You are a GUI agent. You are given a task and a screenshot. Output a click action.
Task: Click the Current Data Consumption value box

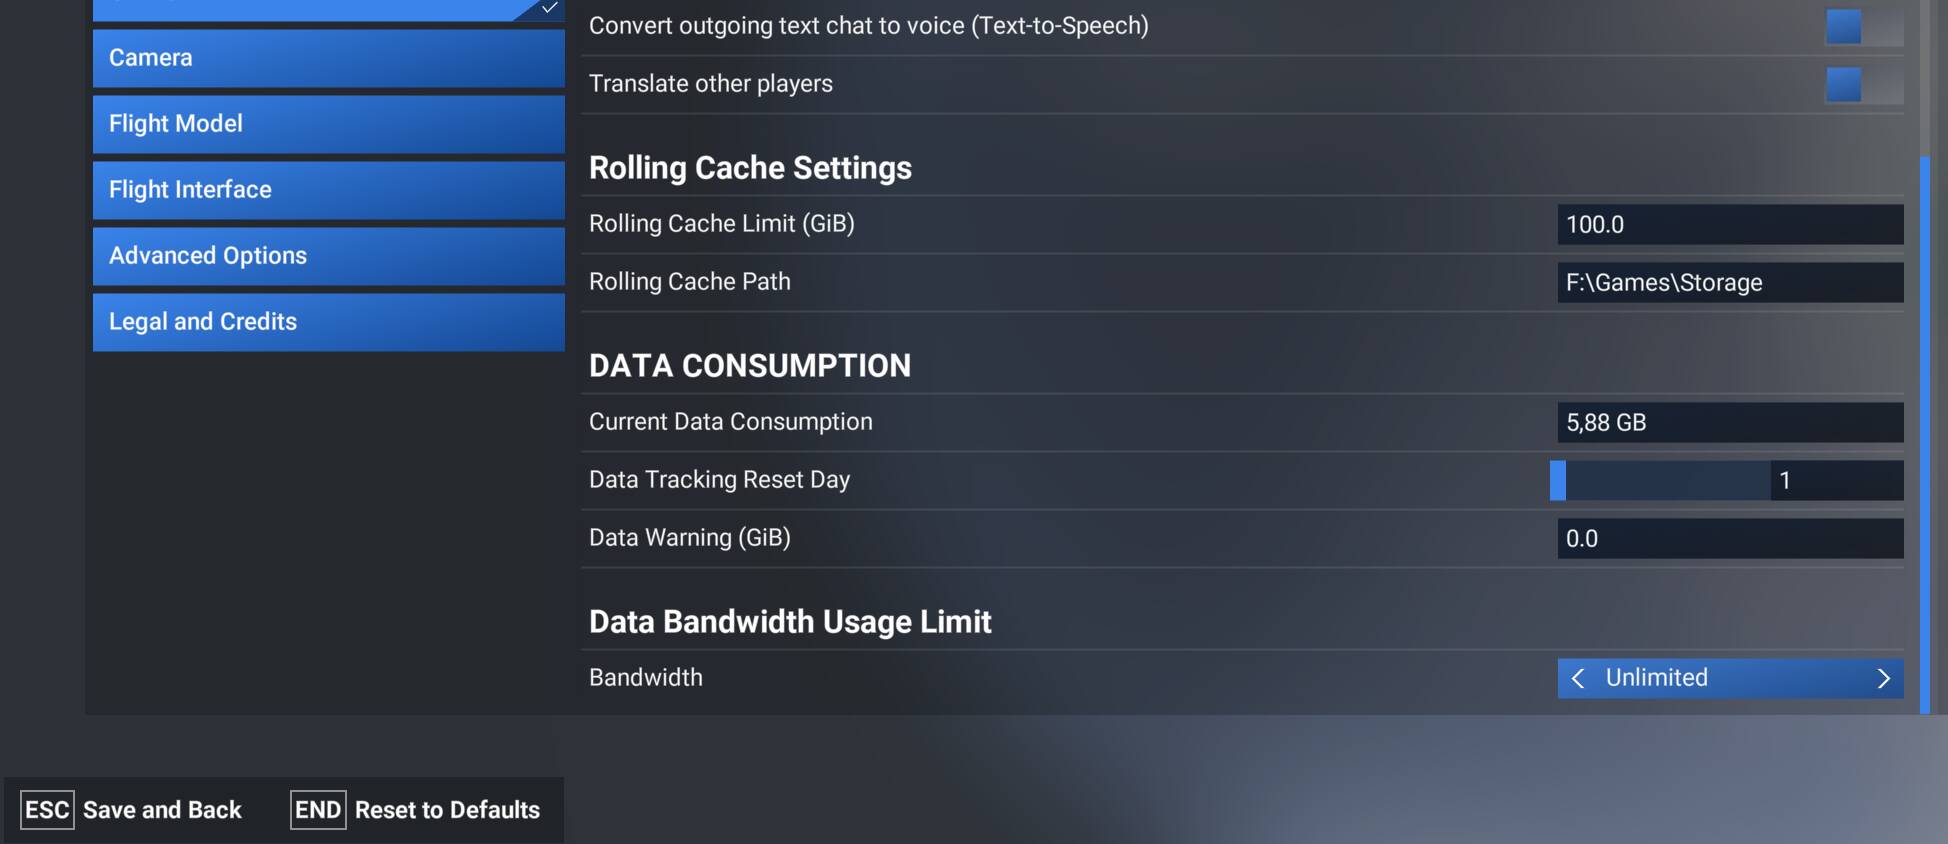pyautogui.click(x=1730, y=423)
